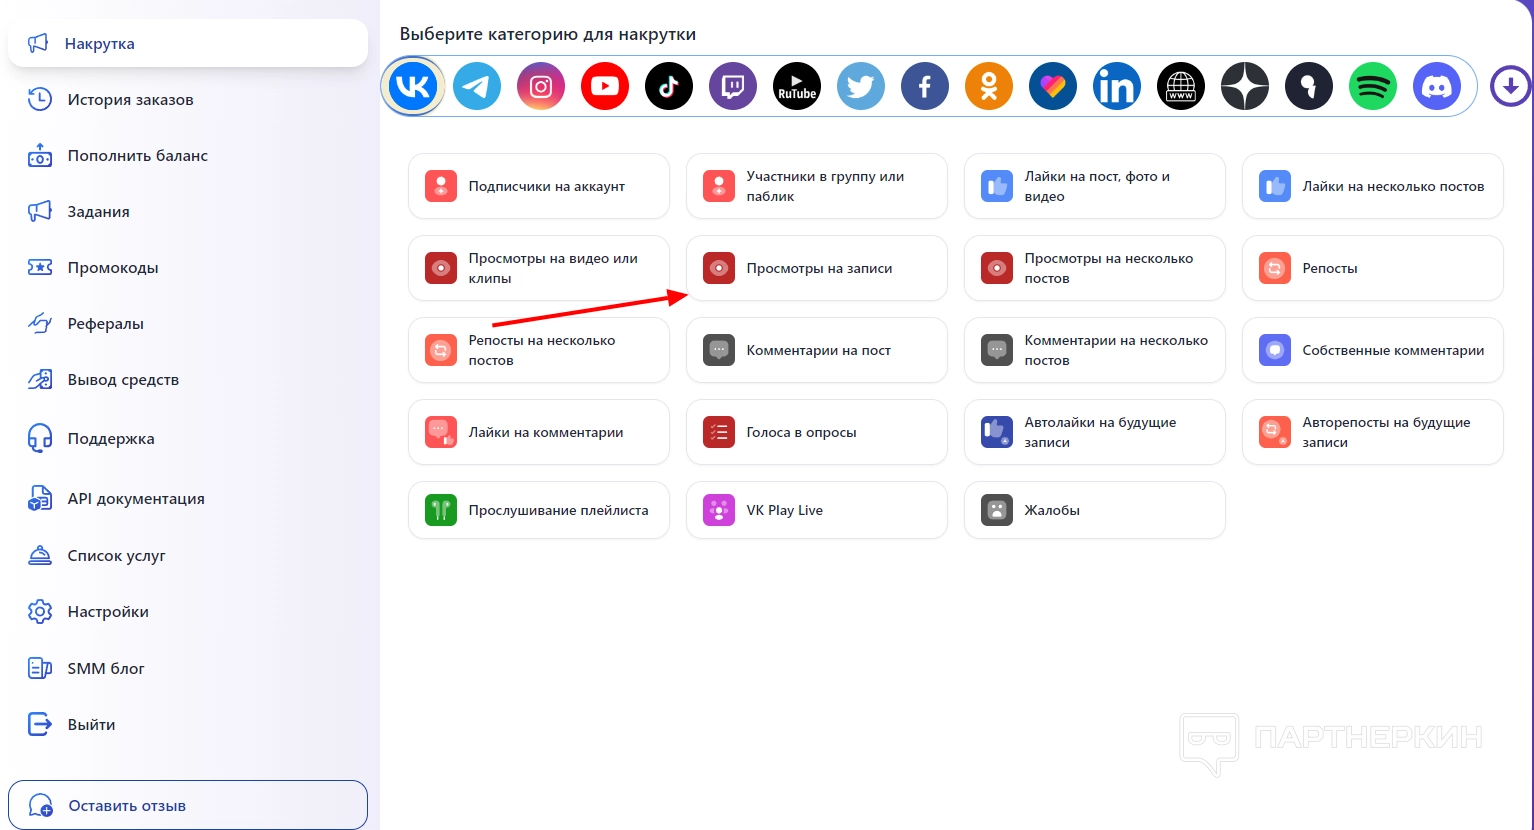Choose Подписчики на аккаунт service
Image resolution: width=1534 pixels, height=830 pixels.
(539, 186)
